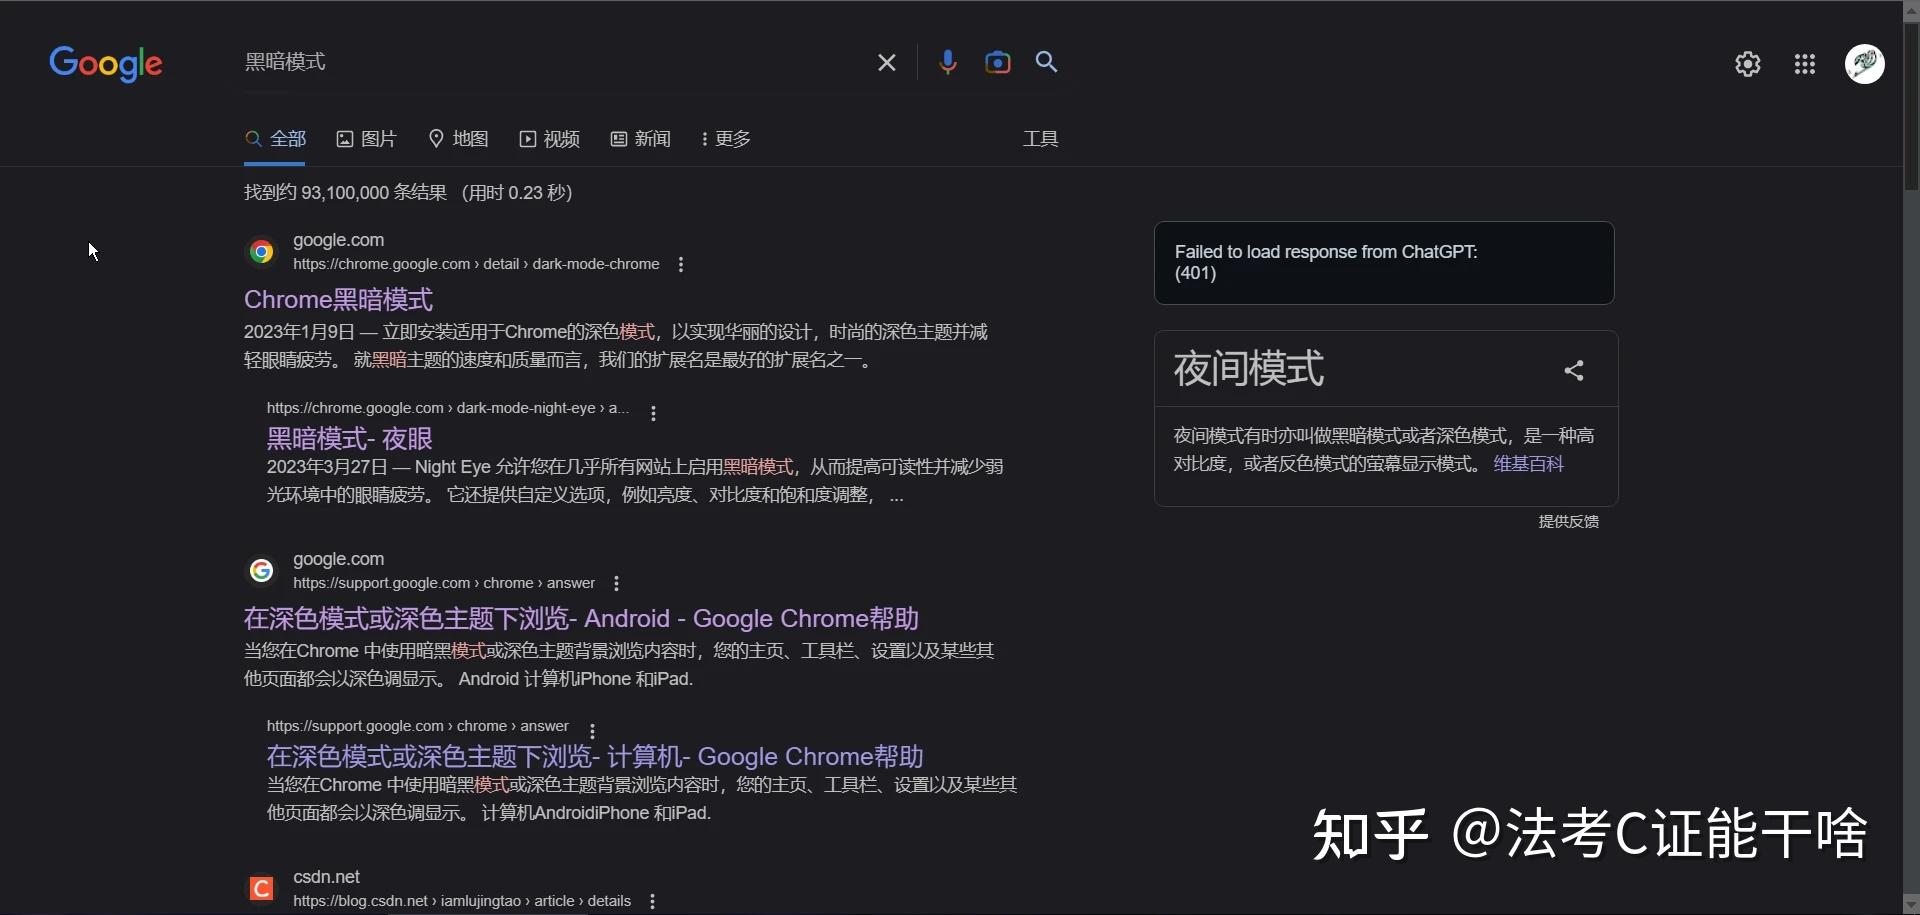Open your Google account avatar
The height and width of the screenshot is (915, 1920).
pyautogui.click(x=1864, y=63)
